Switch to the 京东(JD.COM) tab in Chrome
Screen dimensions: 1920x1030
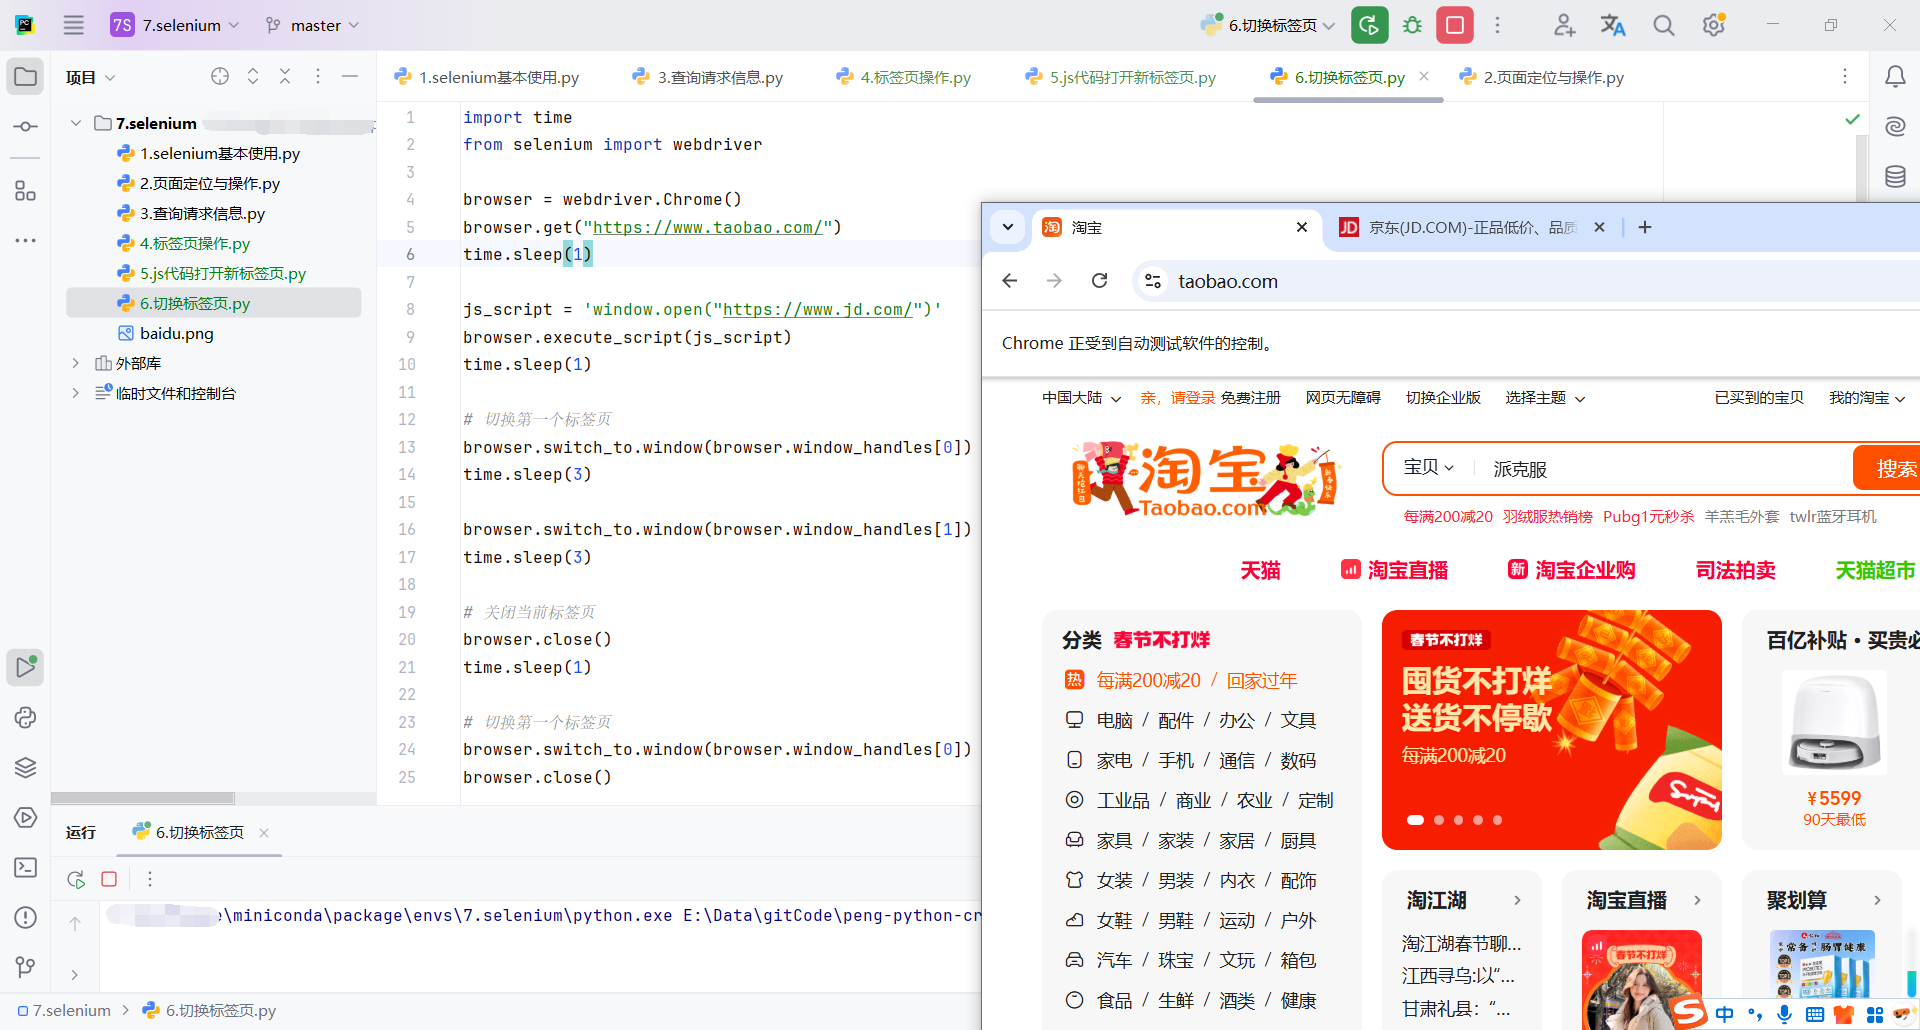(x=1472, y=227)
